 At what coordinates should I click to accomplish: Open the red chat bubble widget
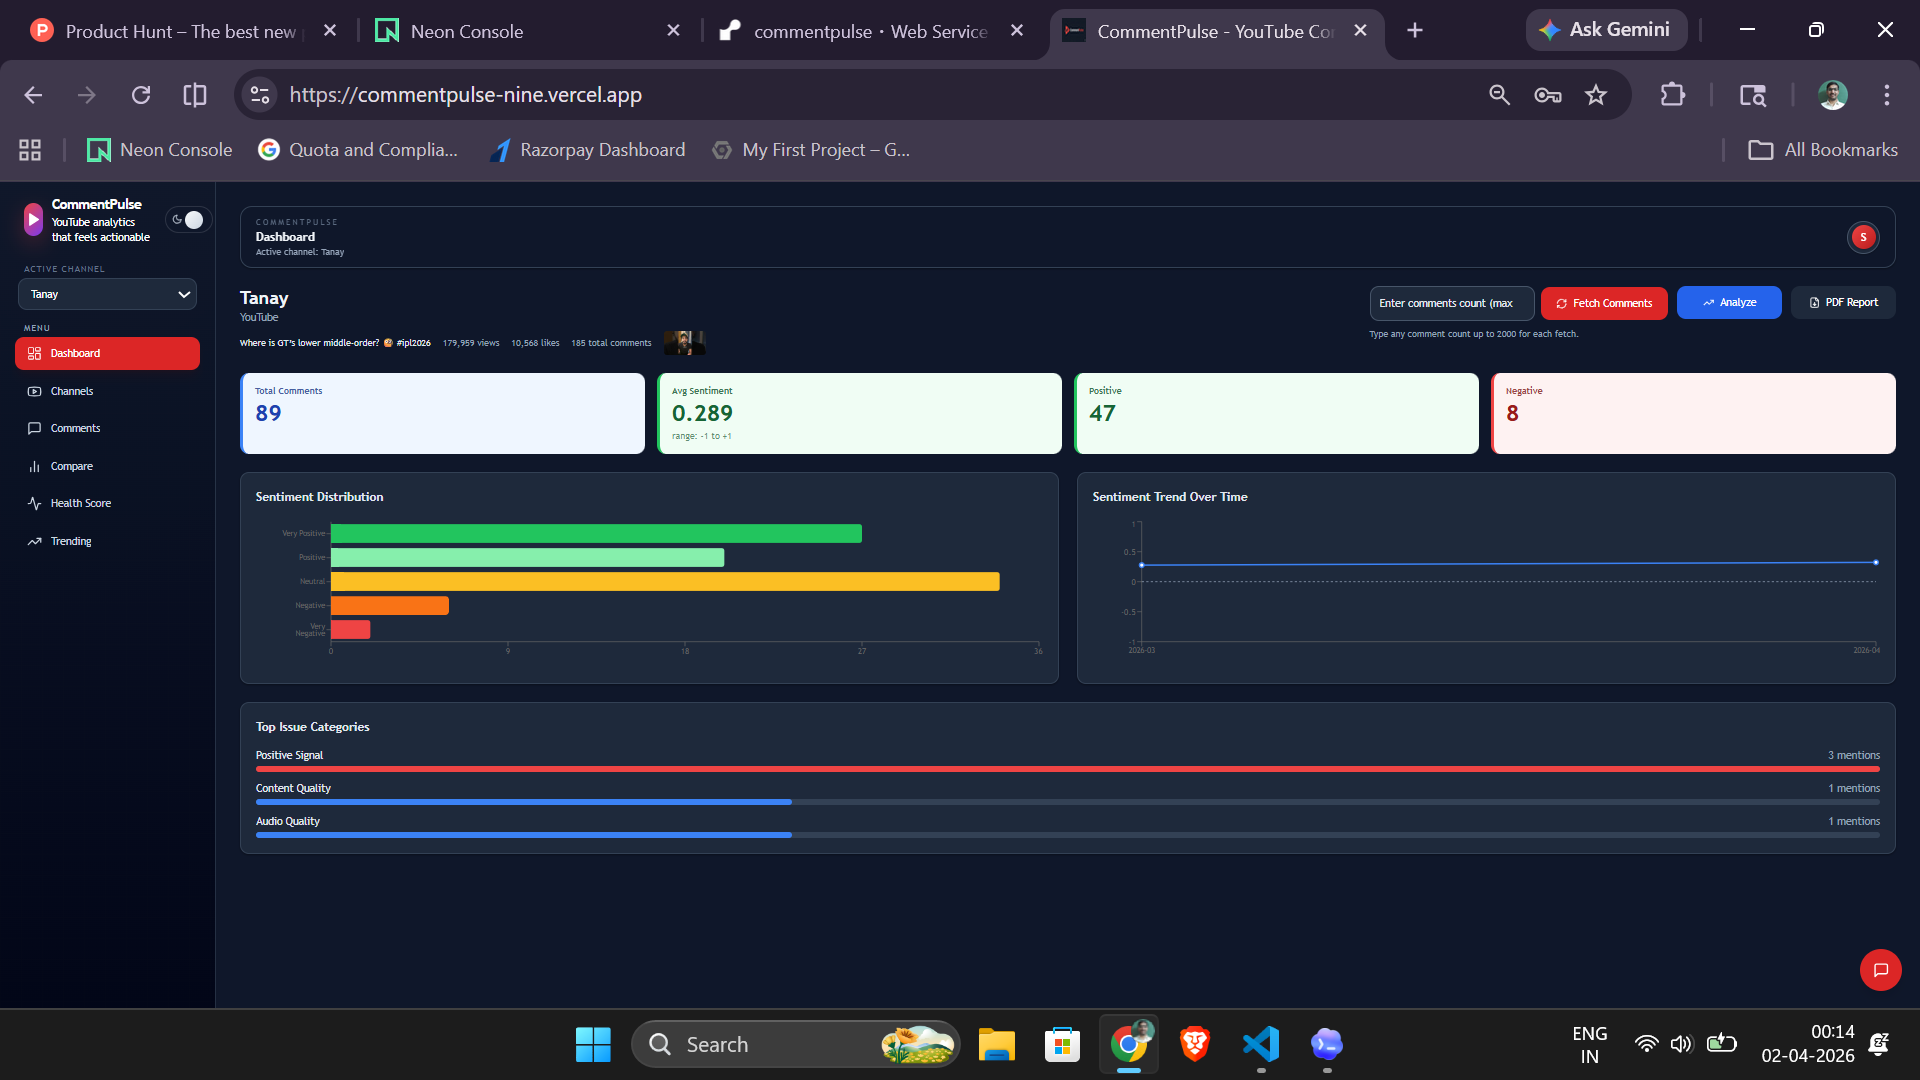[x=1880, y=969]
